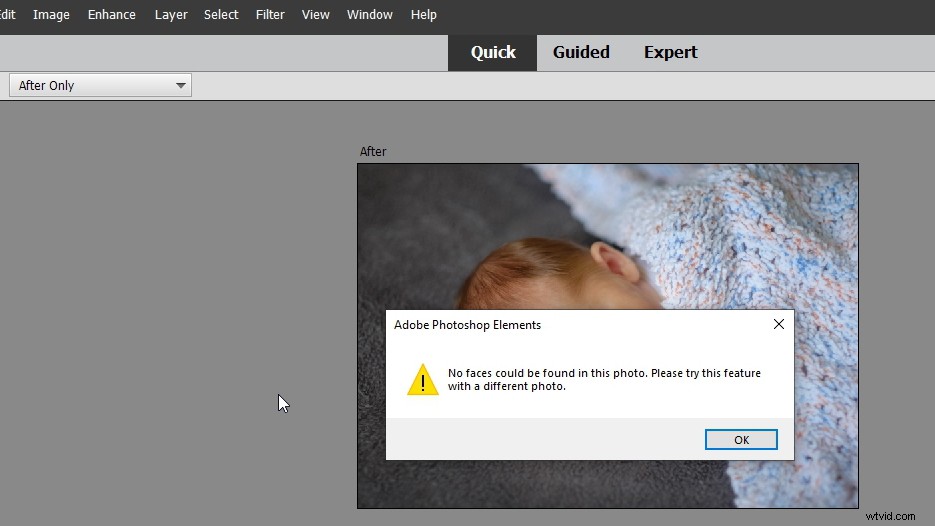The height and width of the screenshot is (526, 935).
Task: Switch to the Guided edit tab
Action: (581, 52)
